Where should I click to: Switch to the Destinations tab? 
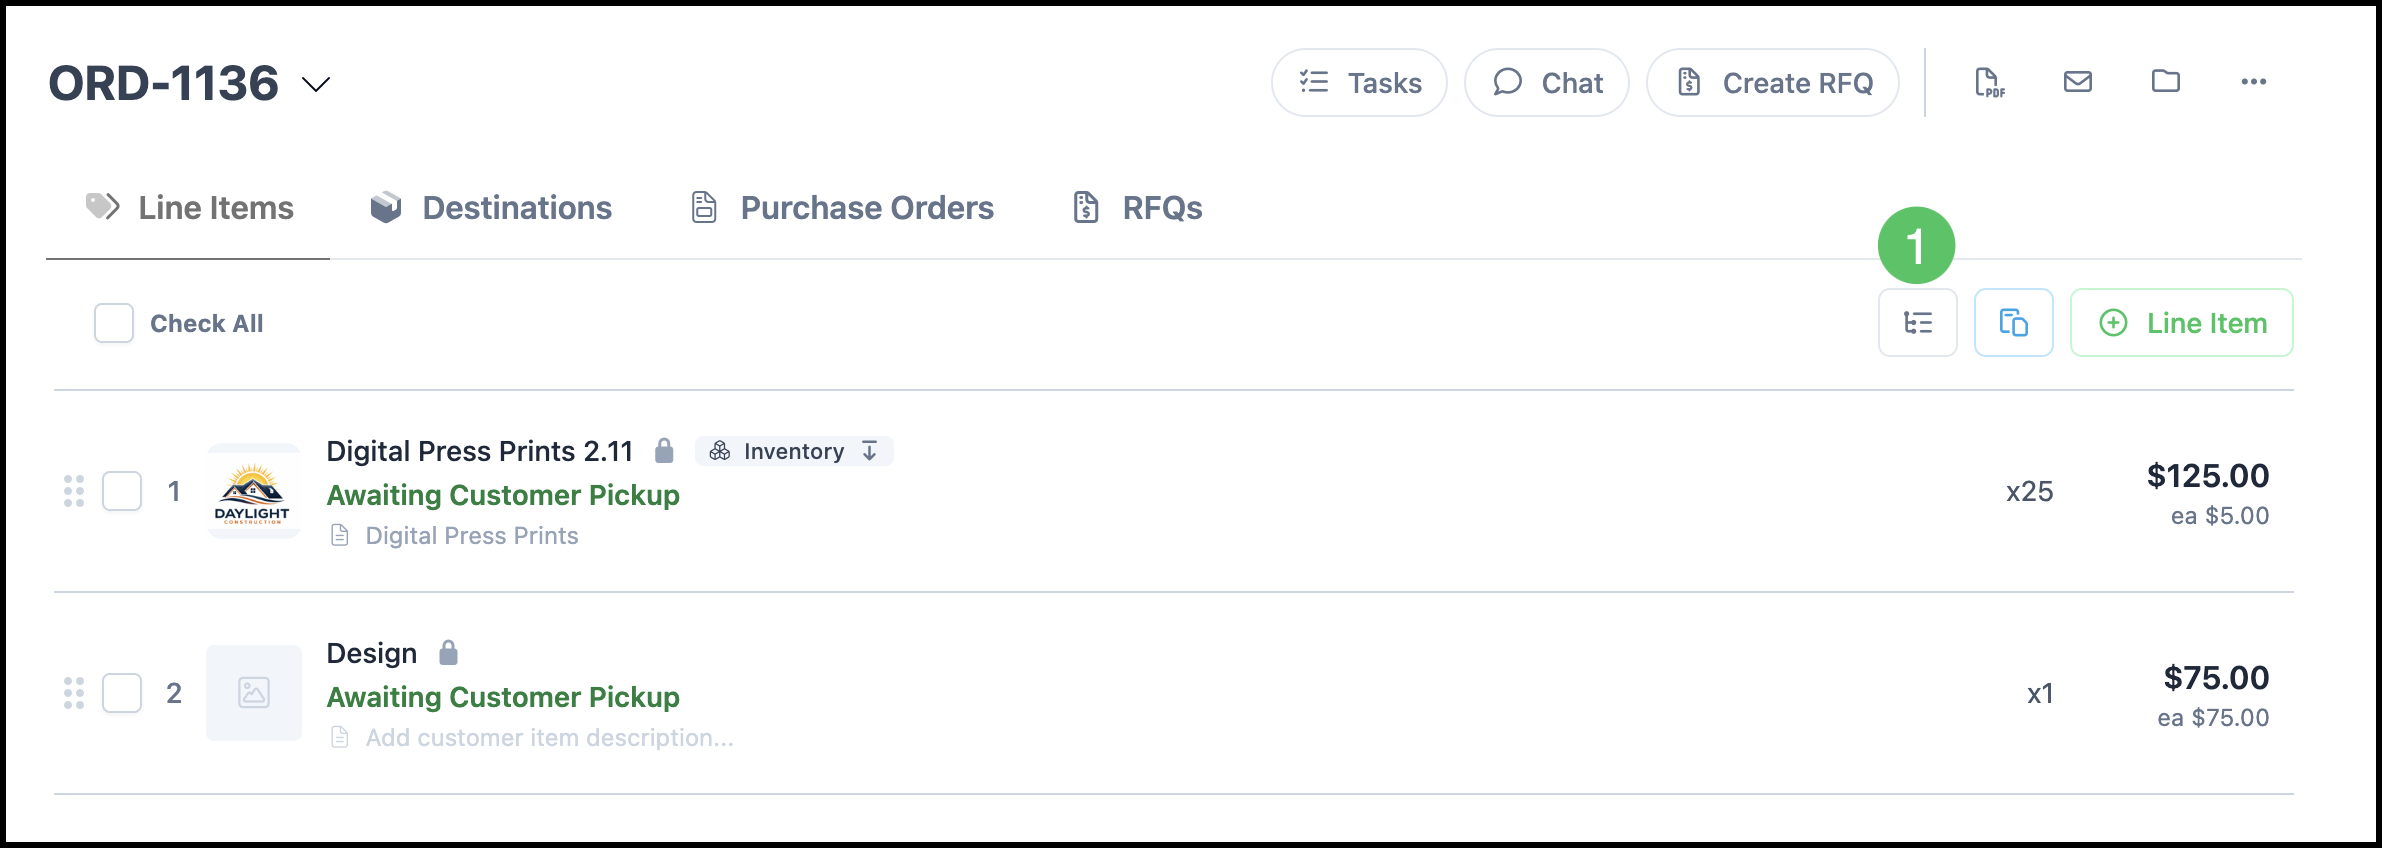click(491, 208)
